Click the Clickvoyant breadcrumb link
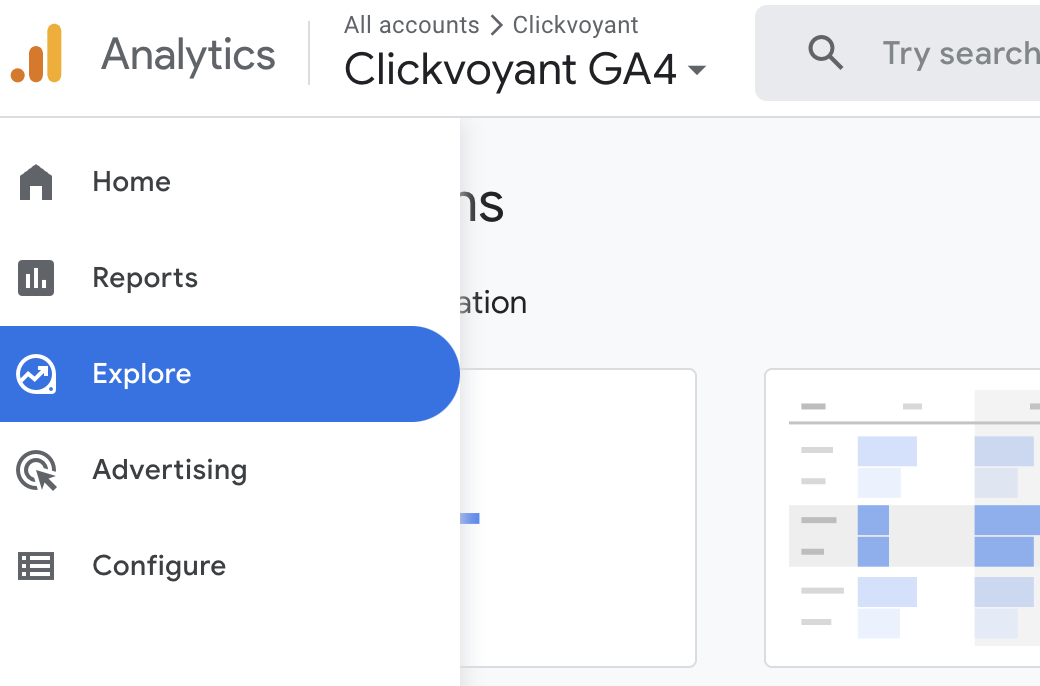 575,25
